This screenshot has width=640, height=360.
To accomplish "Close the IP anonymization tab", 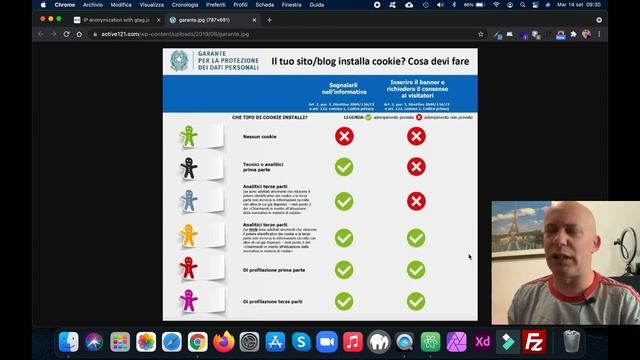I will point(159,20).
